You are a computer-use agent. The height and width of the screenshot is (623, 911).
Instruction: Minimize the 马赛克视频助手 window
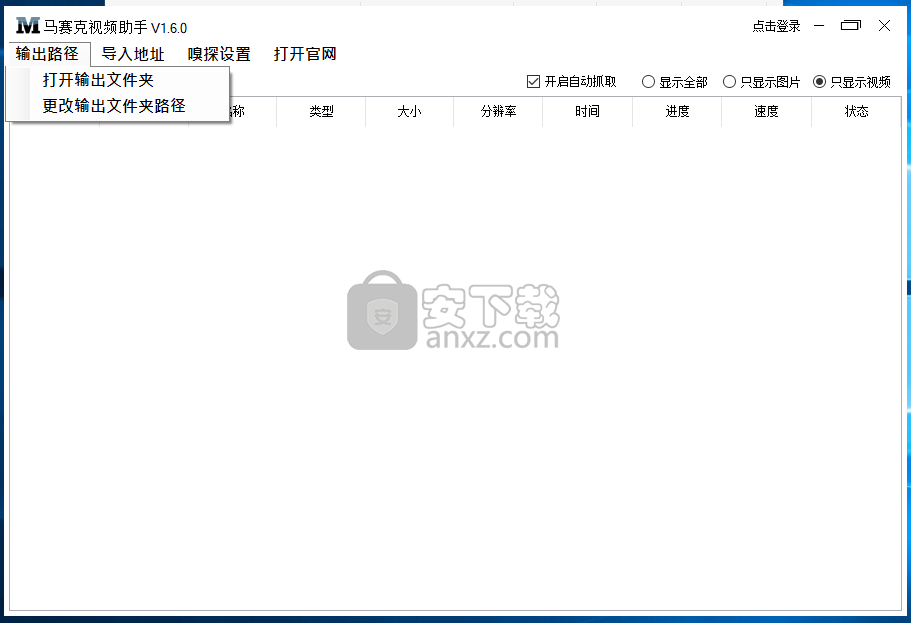click(819, 26)
